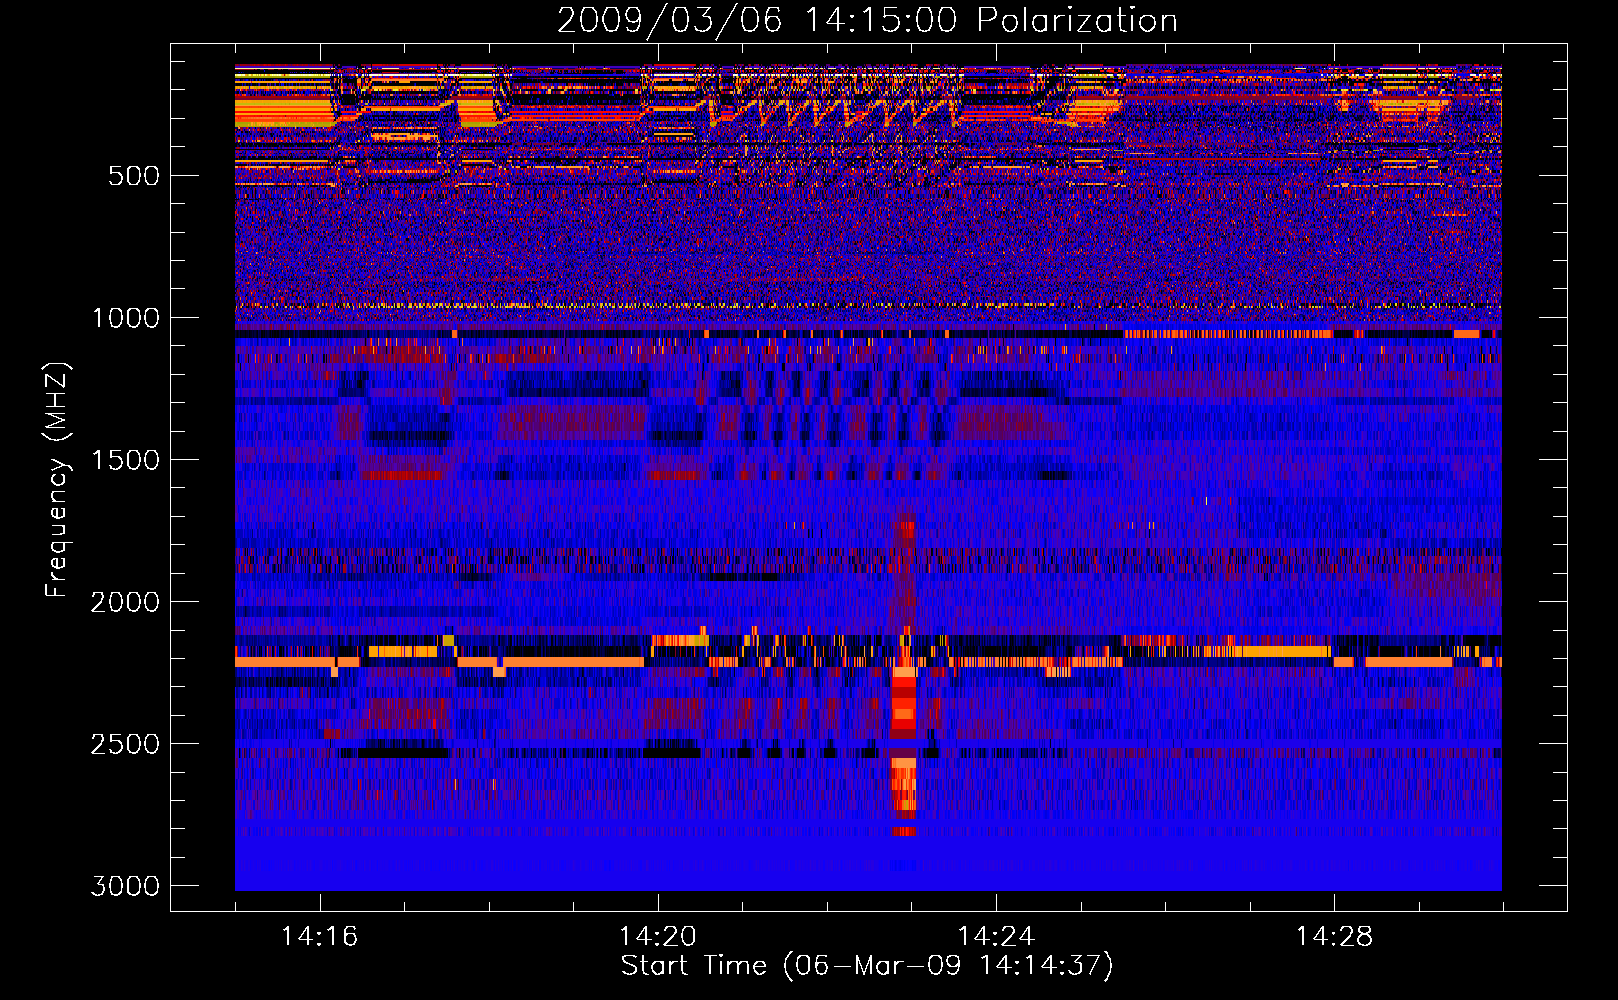Select the '500' frequency axis label
Image resolution: width=1618 pixels, height=1000 pixels.
(134, 176)
